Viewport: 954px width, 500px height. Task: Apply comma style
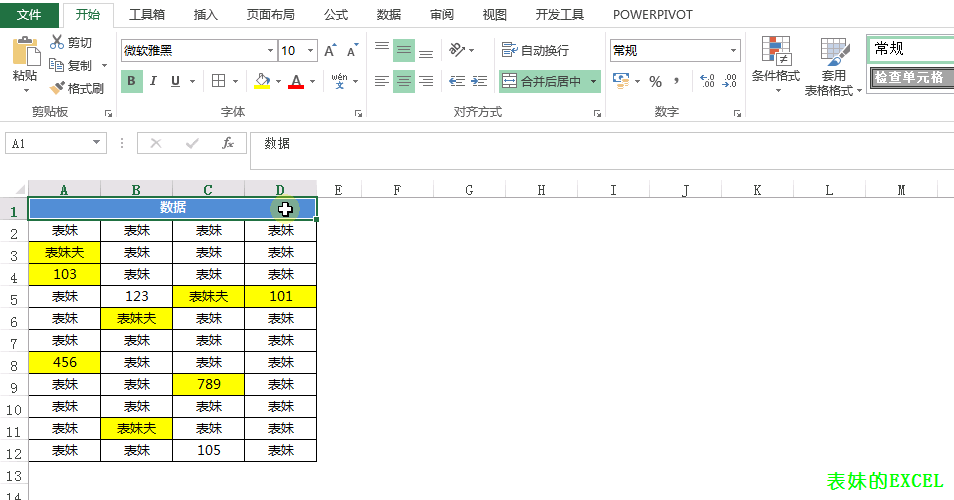click(x=676, y=81)
